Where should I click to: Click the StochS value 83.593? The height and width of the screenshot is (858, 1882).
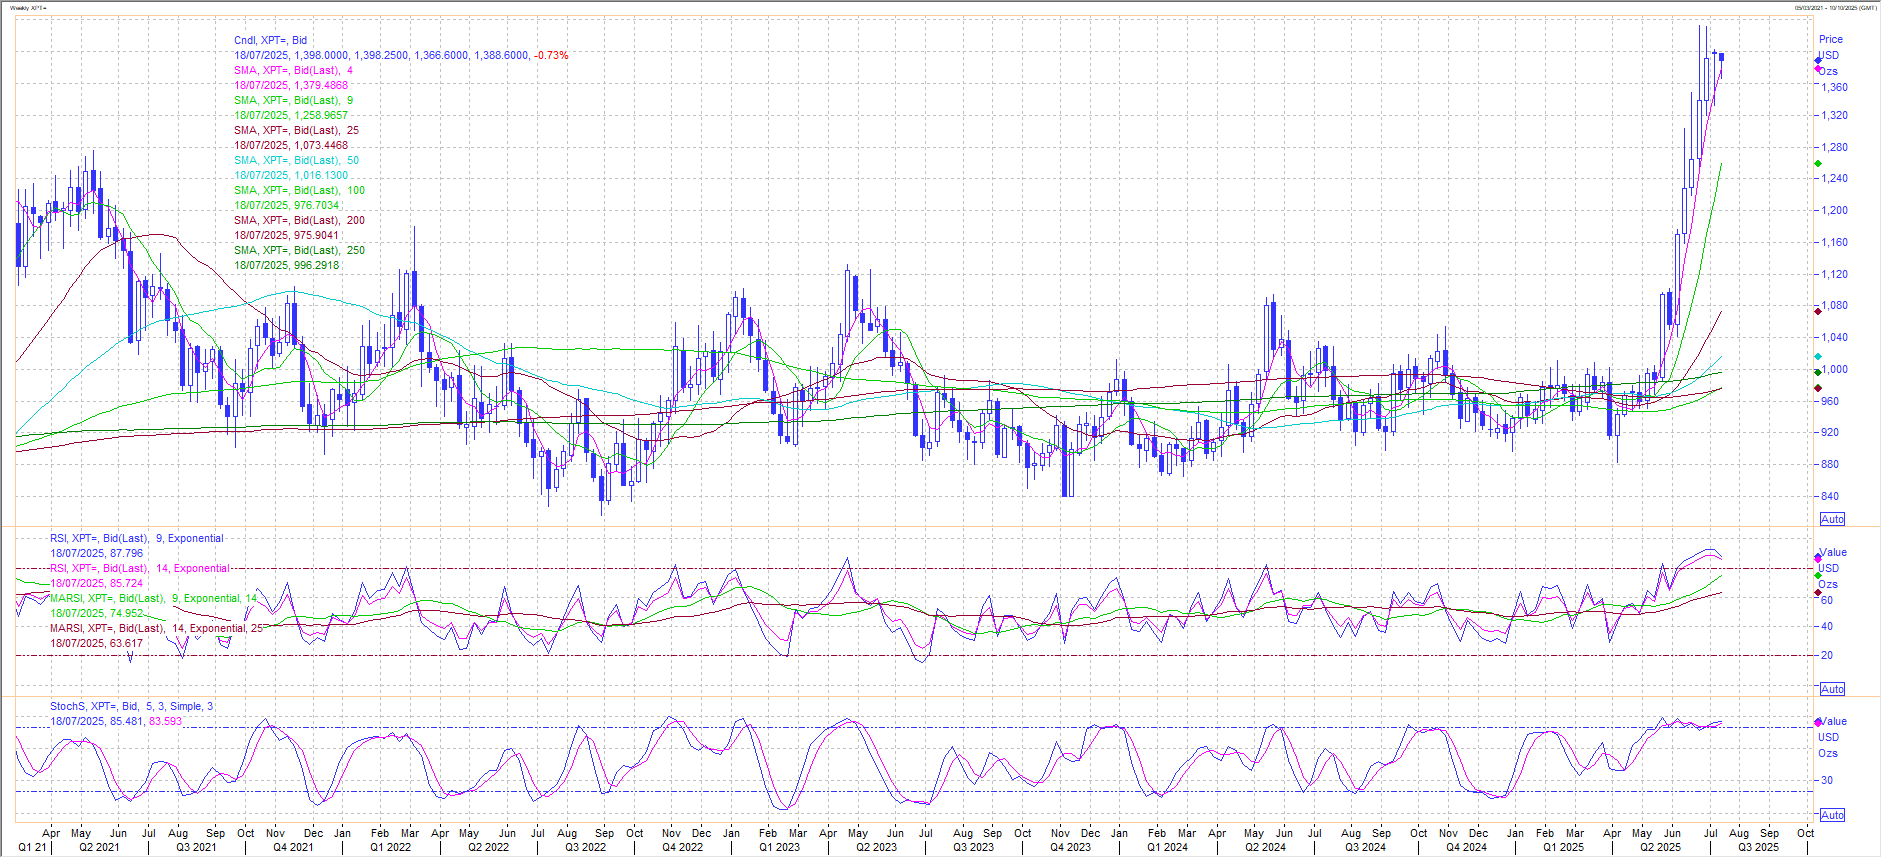click(x=166, y=722)
